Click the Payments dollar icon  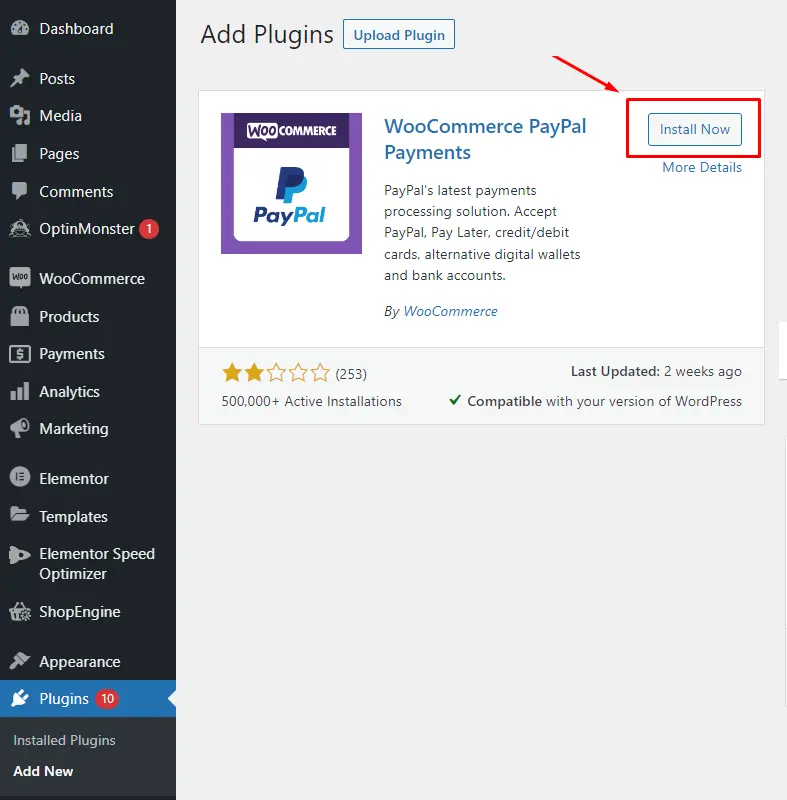coord(20,354)
